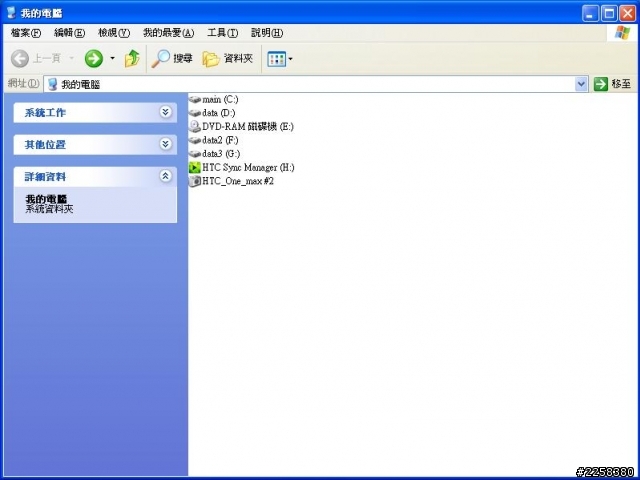Expand the address bar dropdown
The height and width of the screenshot is (480, 640).
581,84
